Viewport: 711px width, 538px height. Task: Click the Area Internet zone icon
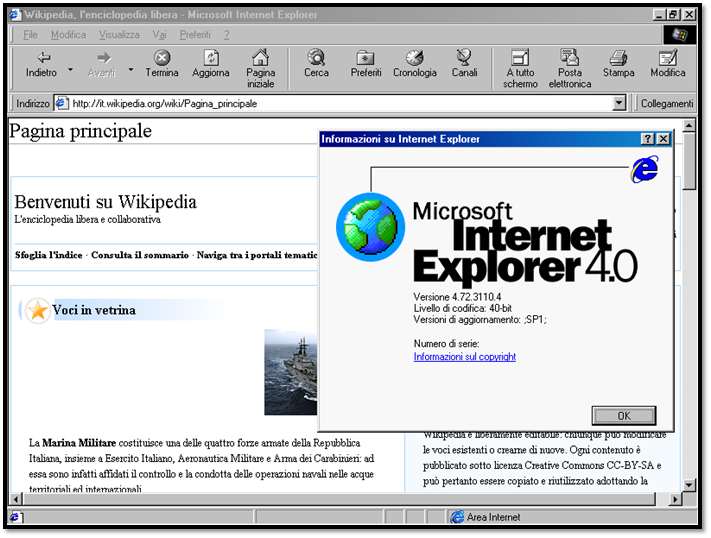(457, 517)
